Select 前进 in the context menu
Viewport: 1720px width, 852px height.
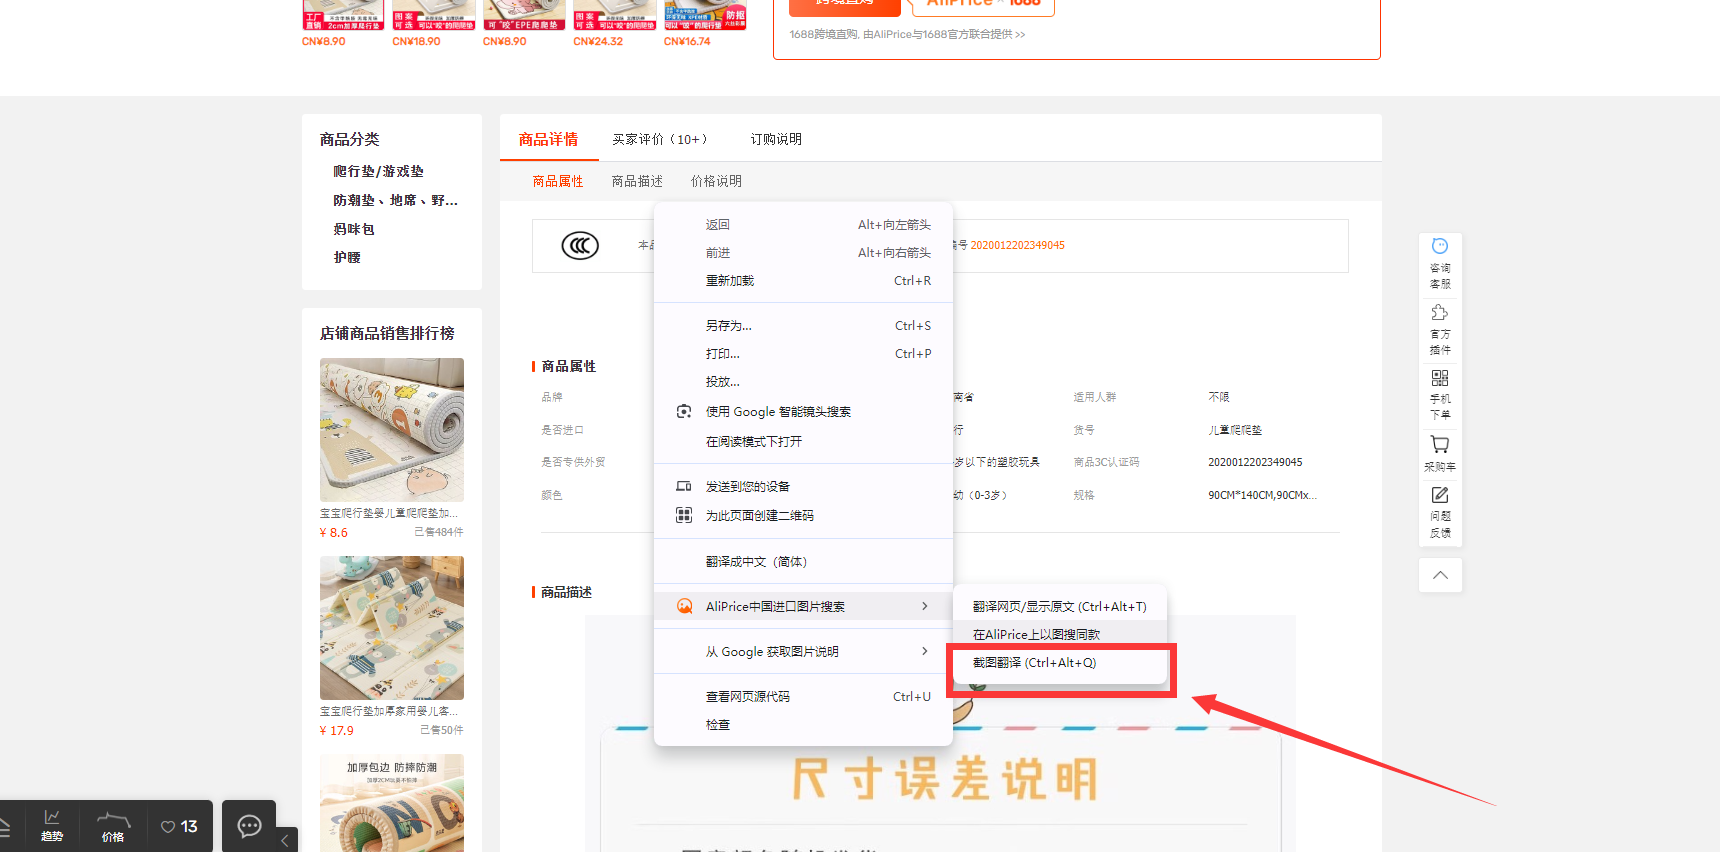pos(803,253)
